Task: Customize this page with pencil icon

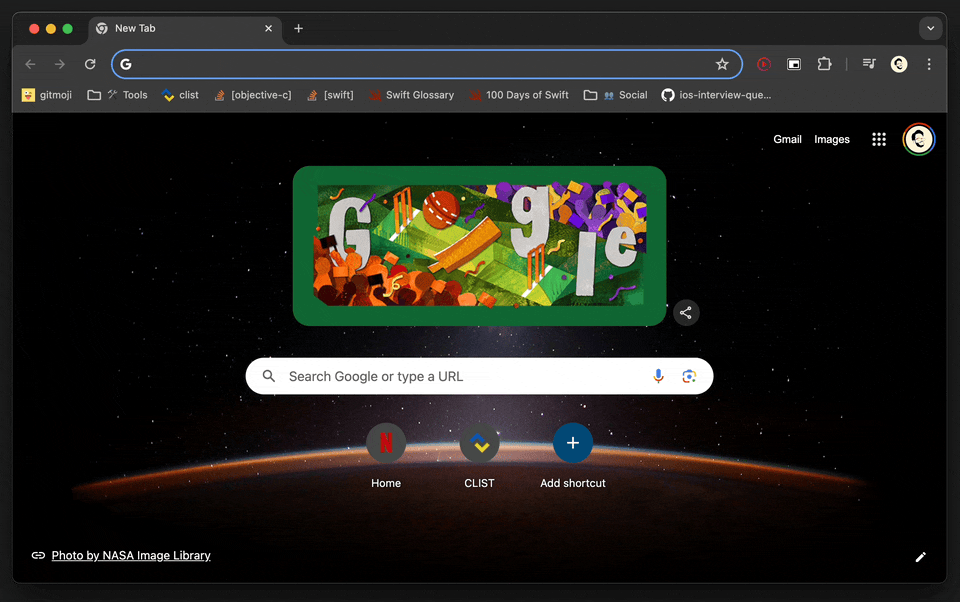Action: pos(920,557)
